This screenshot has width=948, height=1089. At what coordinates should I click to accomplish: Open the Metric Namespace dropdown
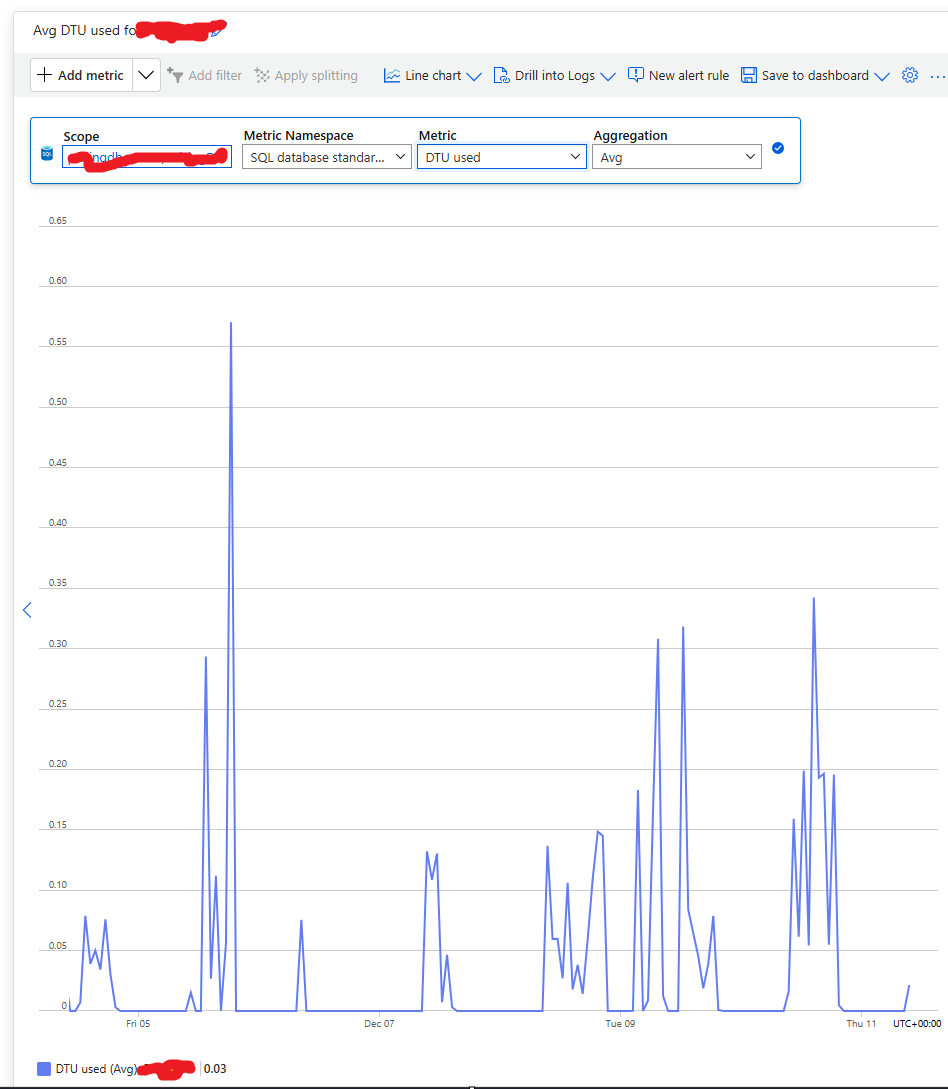click(327, 157)
